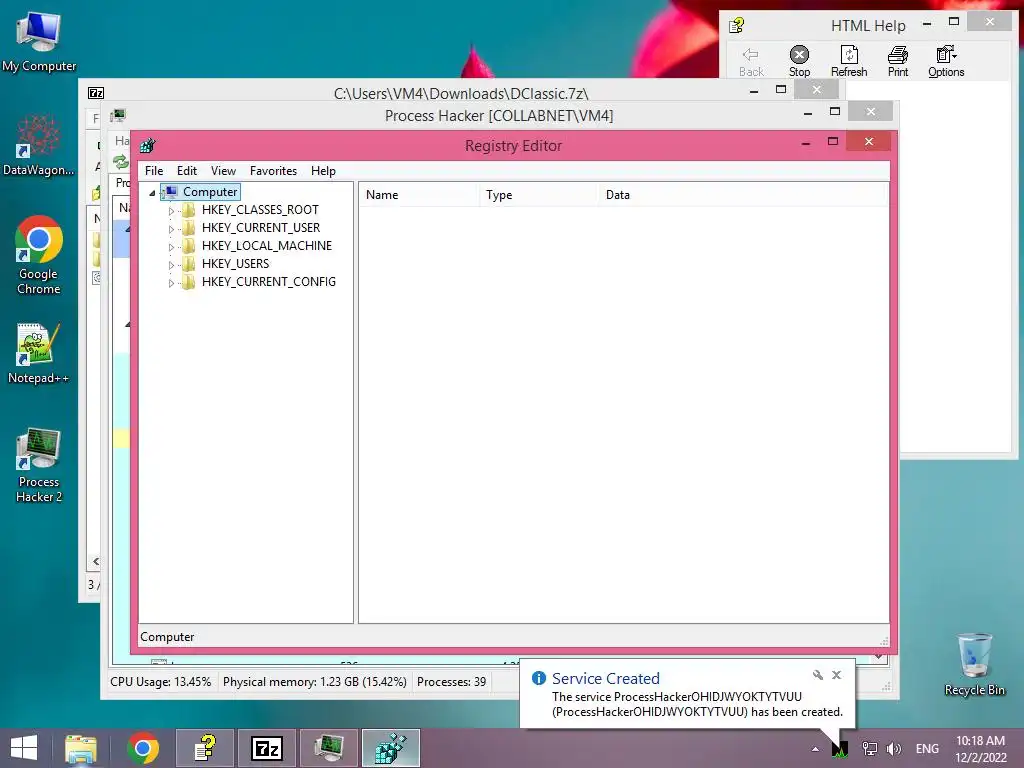Click Physical memory status bar entry
1024x768 pixels.
click(315, 682)
